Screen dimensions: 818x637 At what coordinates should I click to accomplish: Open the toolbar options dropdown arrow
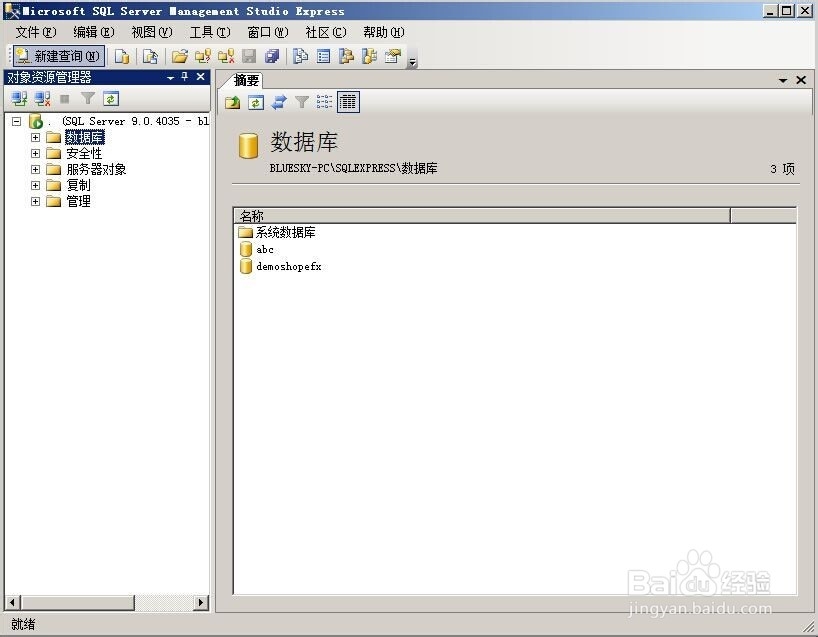coord(412,62)
